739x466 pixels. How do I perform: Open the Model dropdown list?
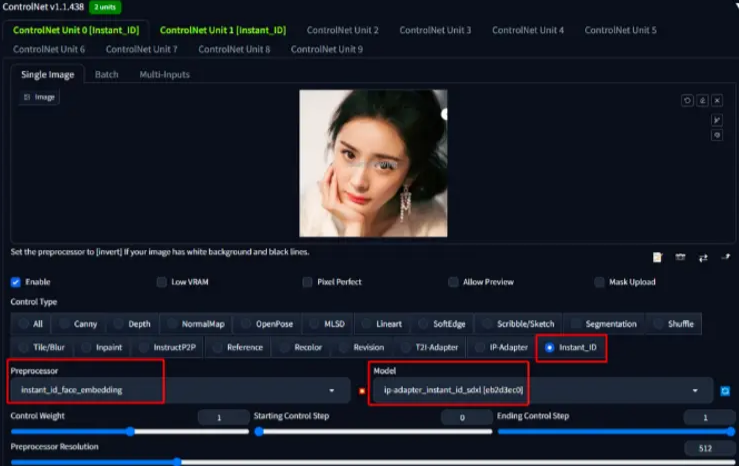[542, 390]
